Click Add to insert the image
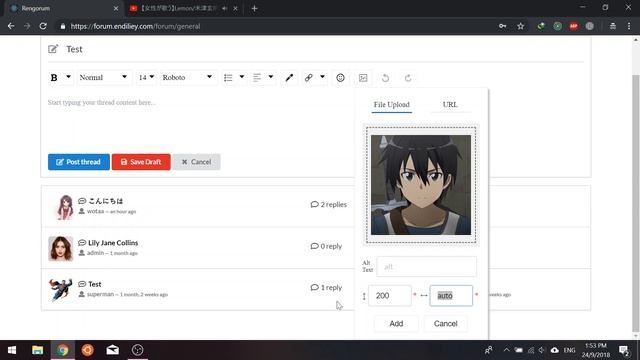This screenshot has width=640, height=360. click(x=396, y=324)
